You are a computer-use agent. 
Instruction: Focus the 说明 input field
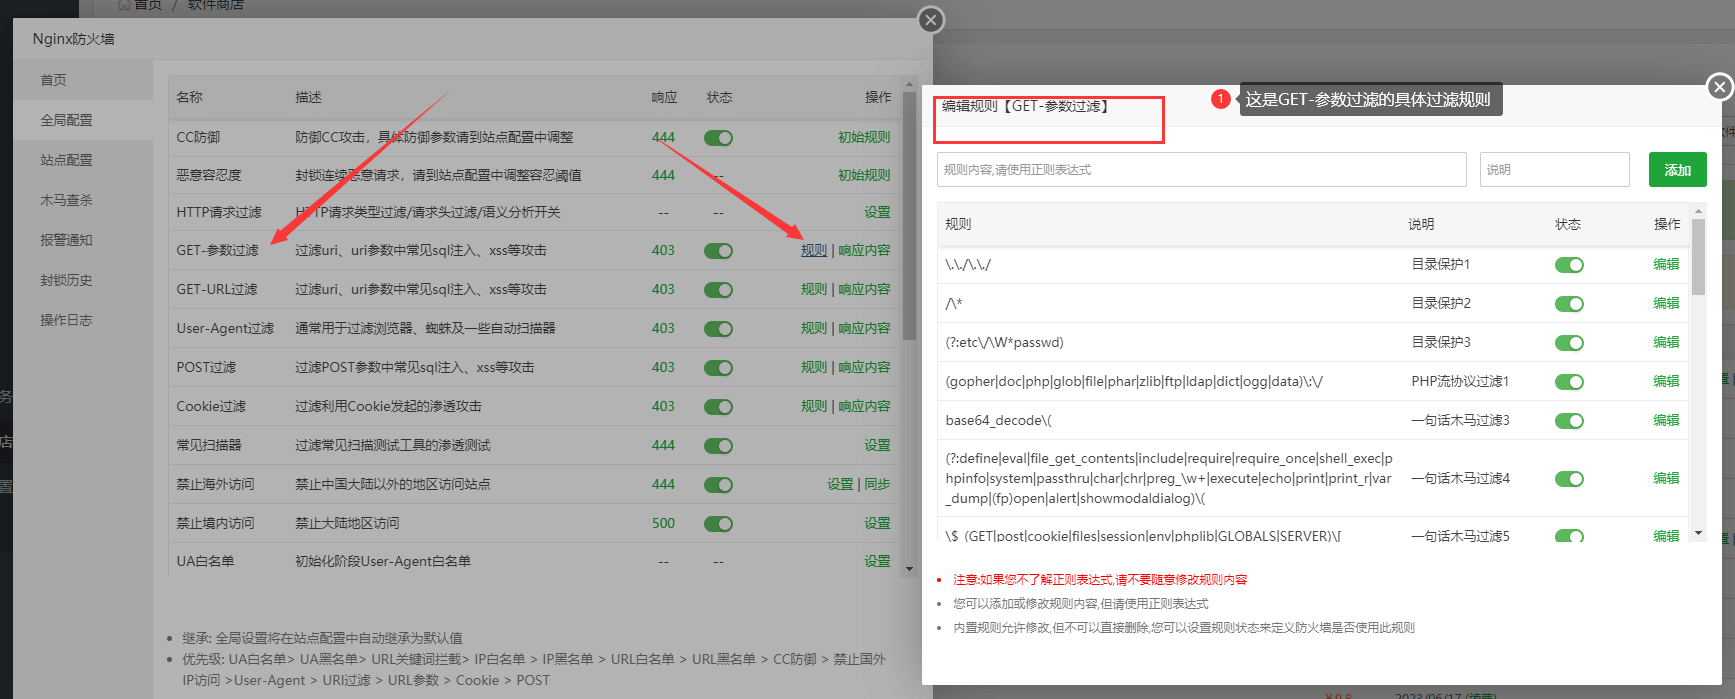coord(1554,170)
